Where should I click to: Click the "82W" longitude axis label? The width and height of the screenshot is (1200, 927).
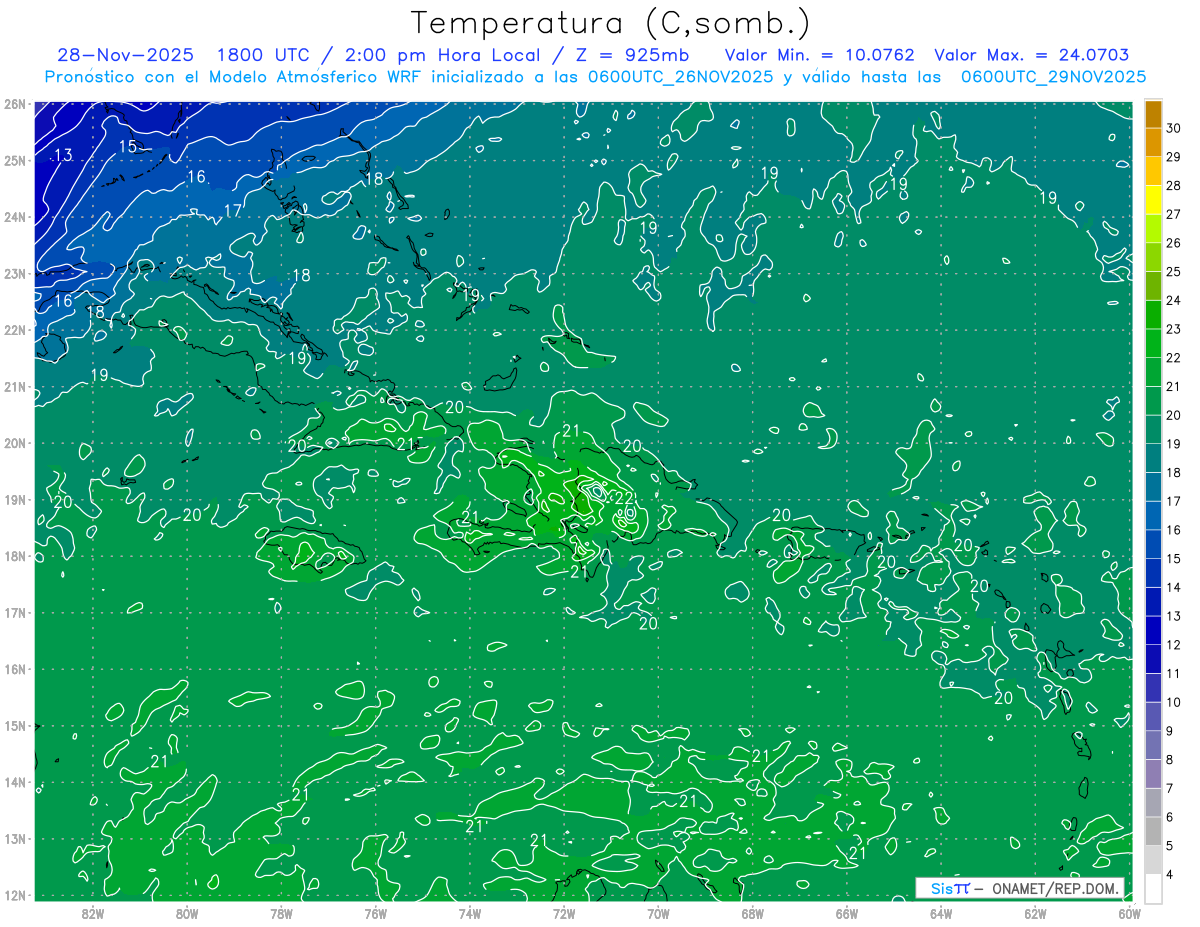coord(93,912)
